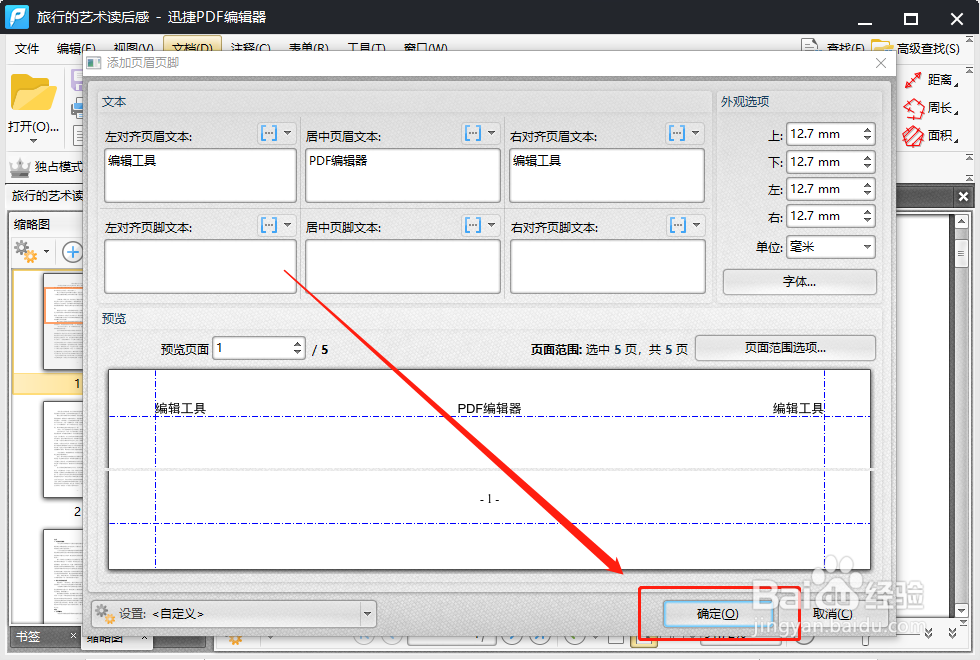
Task: Open the 表单(R) menu
Action: click(x=308, y=48)
